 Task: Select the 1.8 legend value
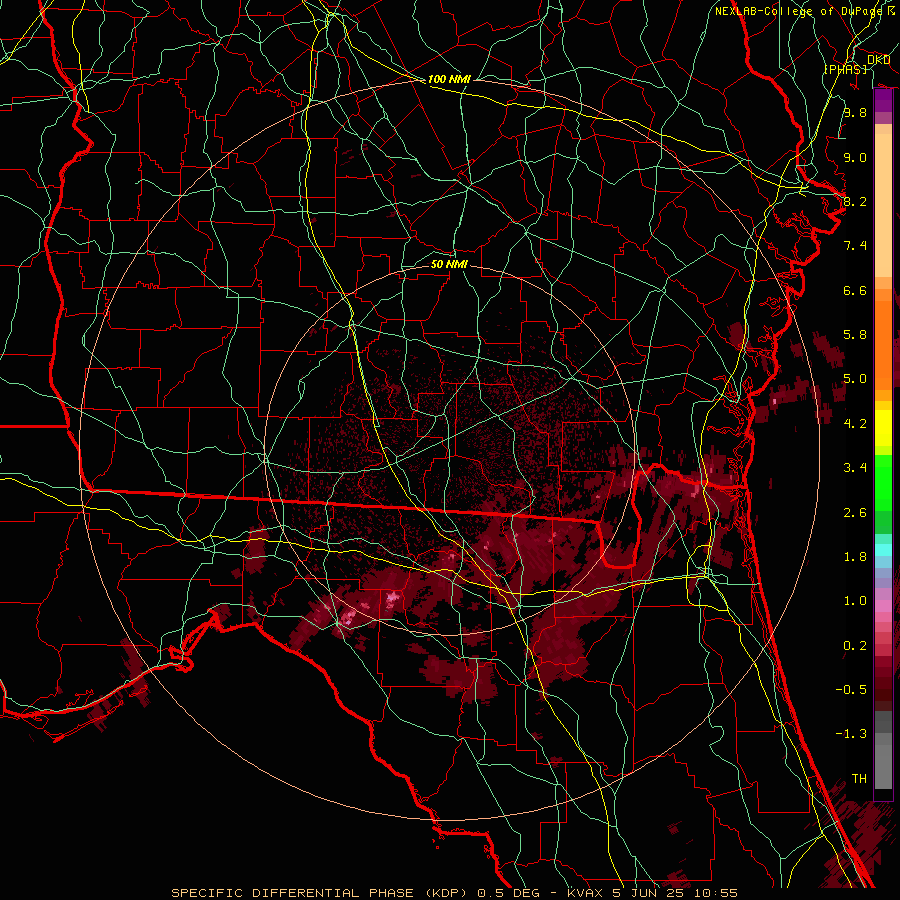point(855,557)
